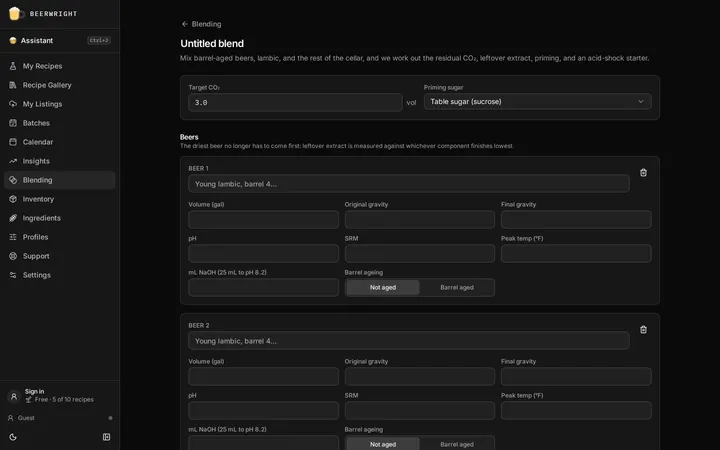Click the Sign in link
This screenshot has width=720, height=450.
point(34,391)
